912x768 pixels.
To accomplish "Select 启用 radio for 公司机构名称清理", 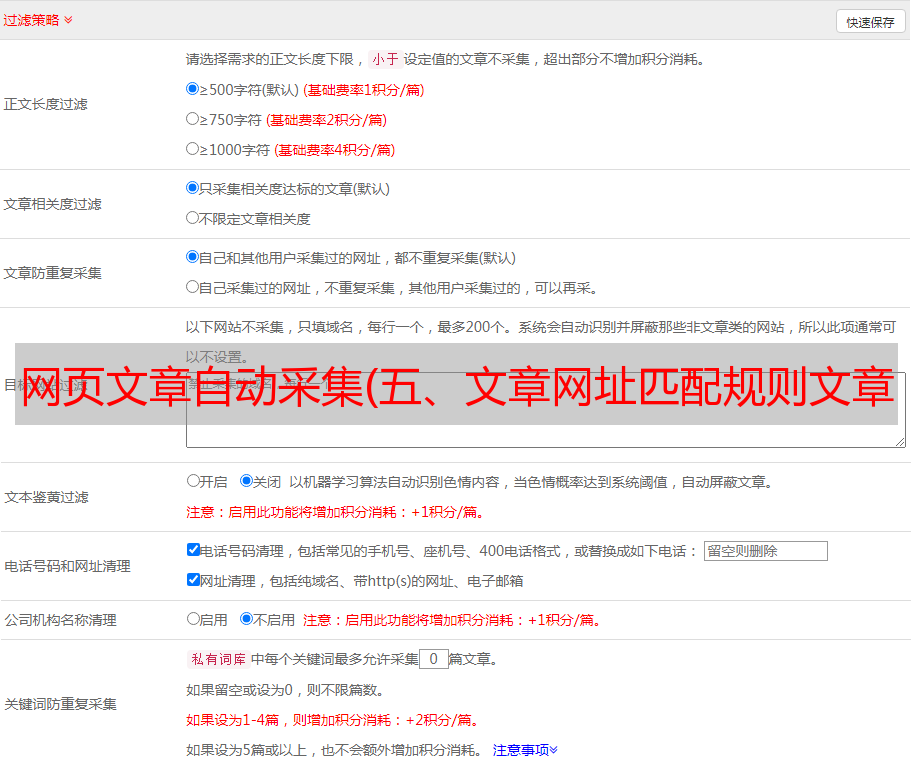I will click(x=193, y=618).
